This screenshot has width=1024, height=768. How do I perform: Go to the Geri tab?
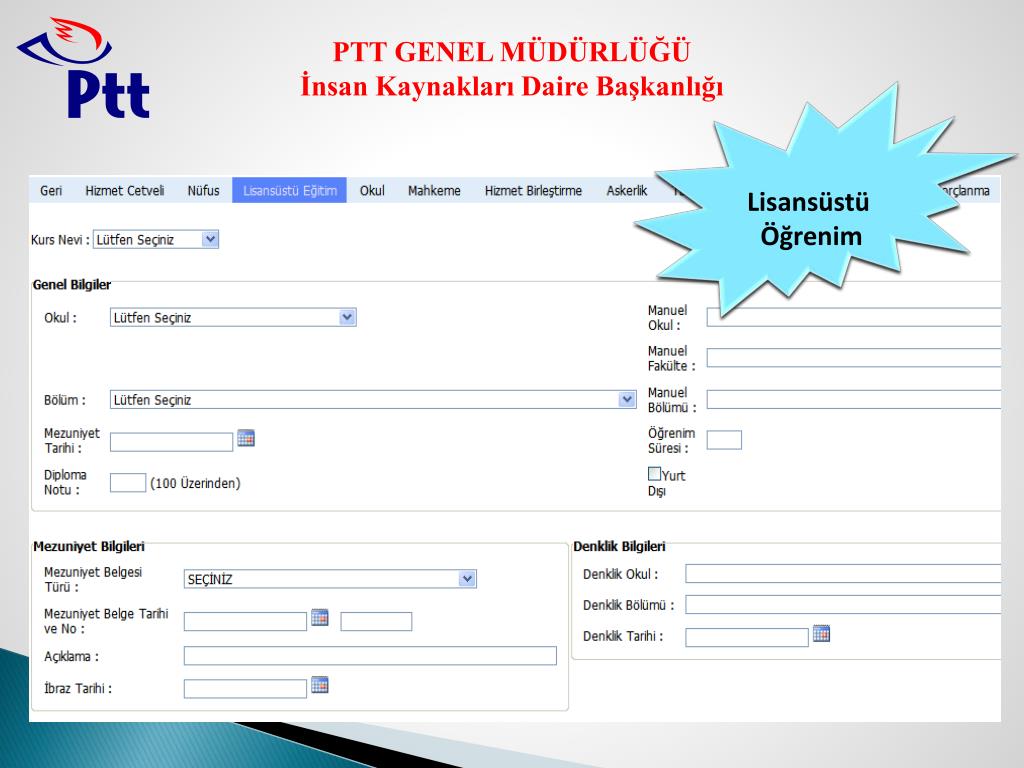click(x=51, y=191)
